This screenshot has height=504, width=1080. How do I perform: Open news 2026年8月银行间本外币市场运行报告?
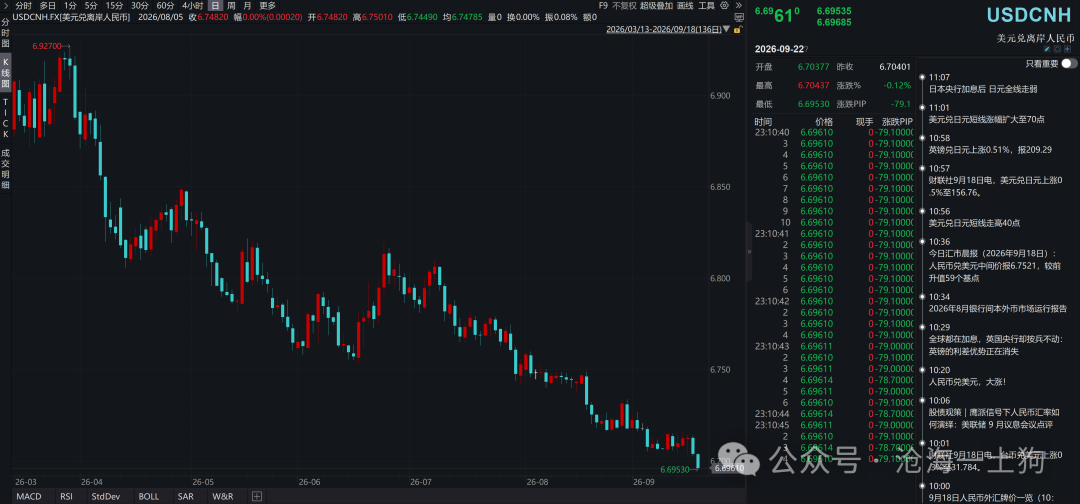pyautogui.click(x=998, y=308)
